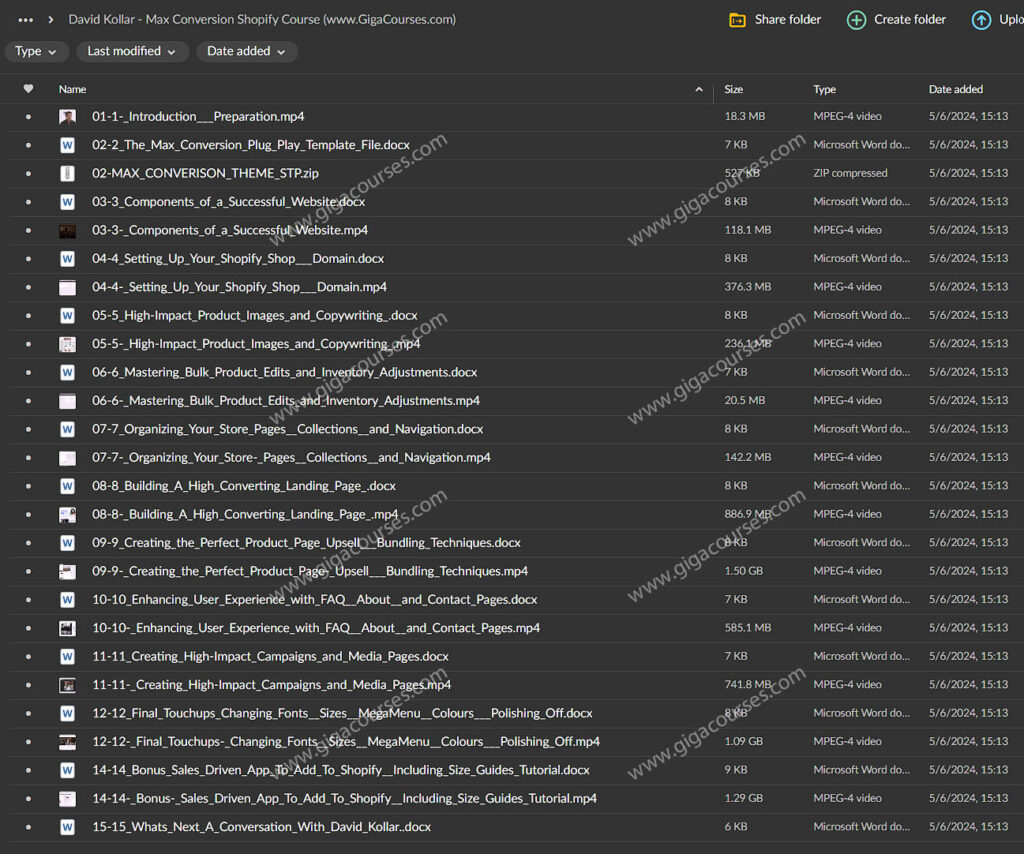1024x854 pixels.
Task: Toggle favorite dot for 08-8 Landing Page mp4
Action: coord(28,515)
